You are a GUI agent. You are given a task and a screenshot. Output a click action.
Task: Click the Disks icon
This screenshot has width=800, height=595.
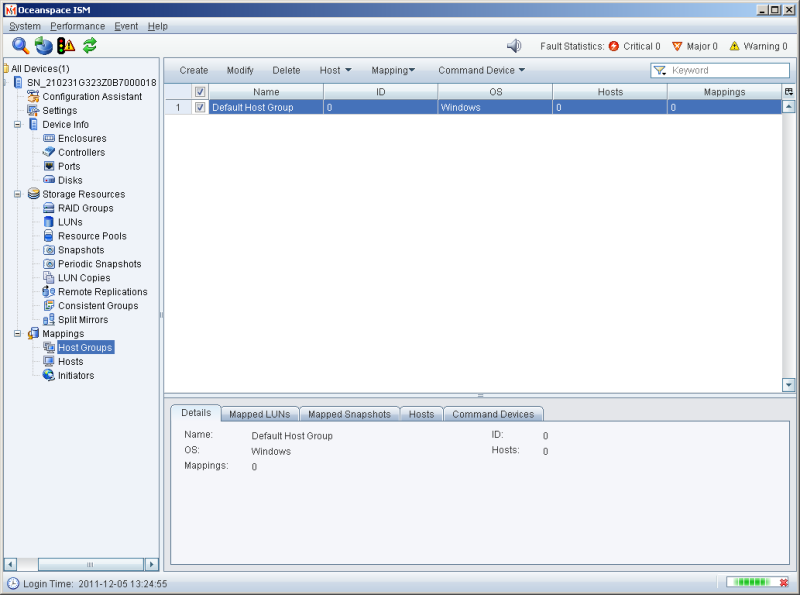[49, 180]
